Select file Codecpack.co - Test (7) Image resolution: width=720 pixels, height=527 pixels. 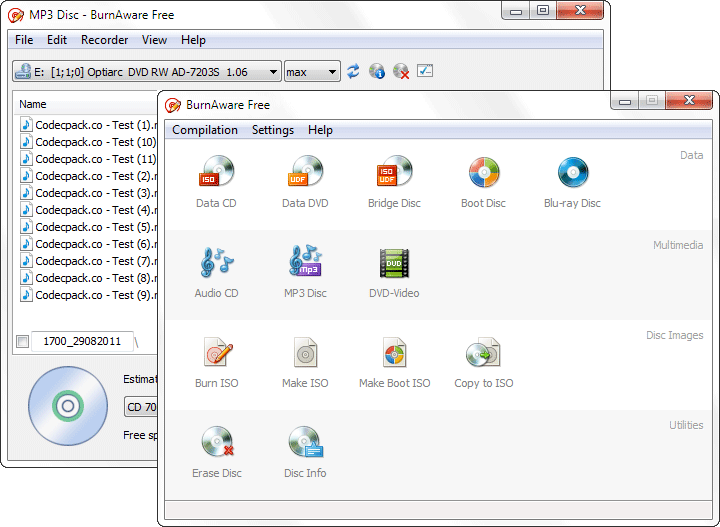point(88,261)
